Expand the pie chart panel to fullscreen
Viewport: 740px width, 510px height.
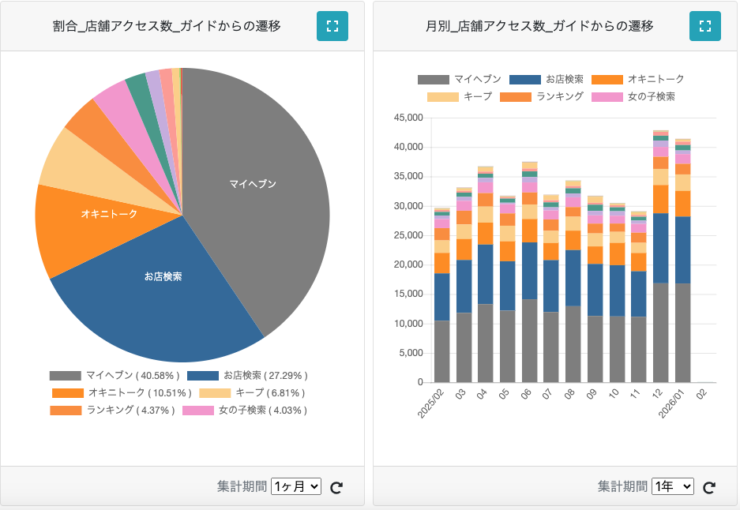click(x=331, y=26)
